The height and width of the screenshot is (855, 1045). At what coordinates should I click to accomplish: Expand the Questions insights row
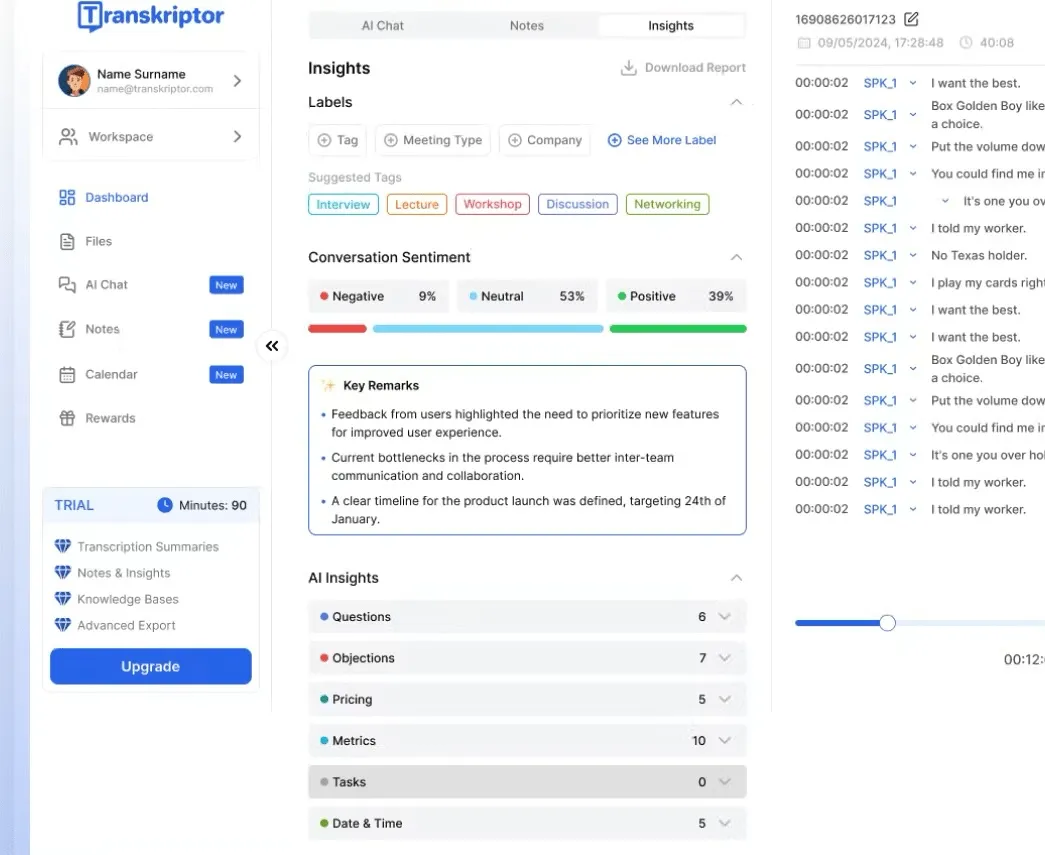coord(526,617)
